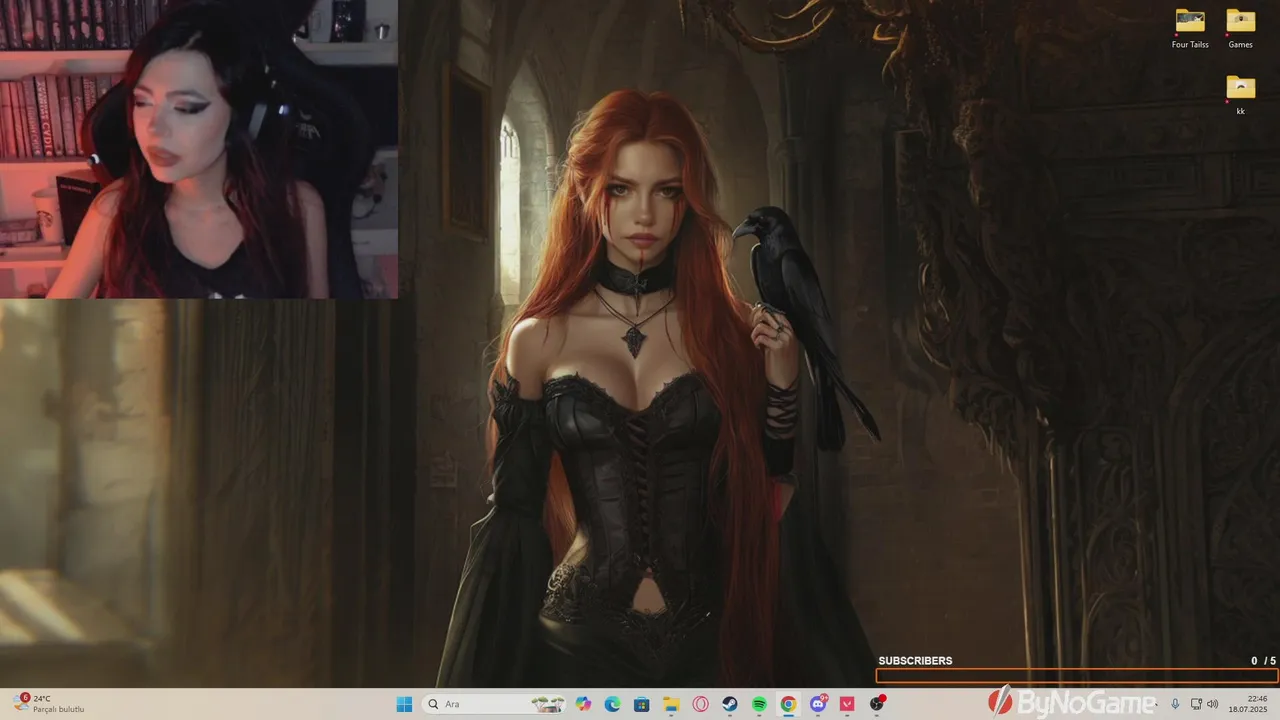Open Microsoft Edge from the taskbar
The image size is (1280, 720).
(x=612, y=704)
